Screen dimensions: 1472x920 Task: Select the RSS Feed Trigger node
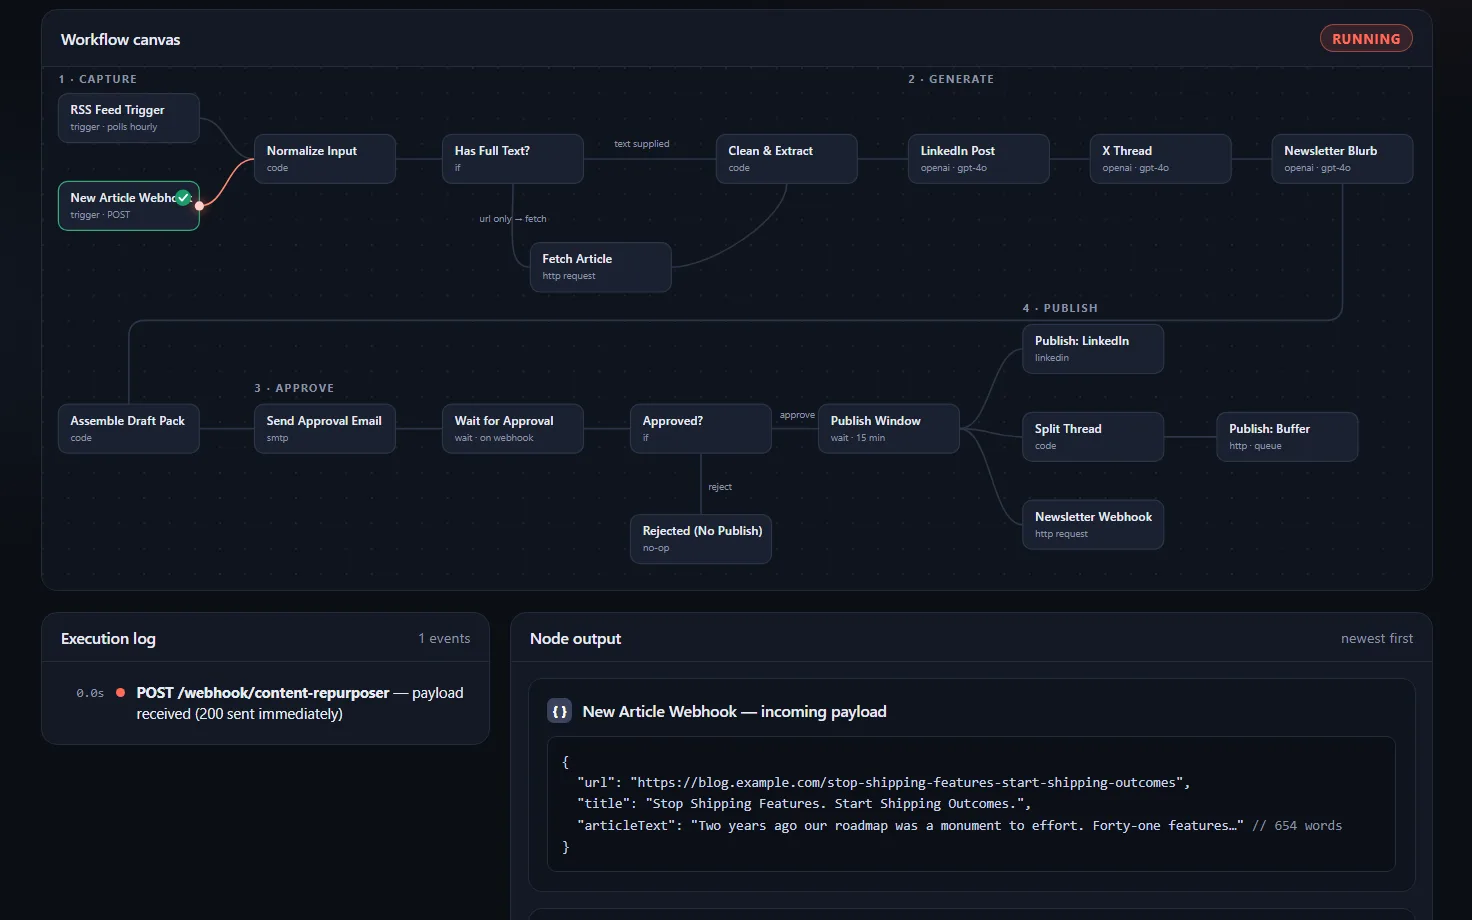[129, 118]
